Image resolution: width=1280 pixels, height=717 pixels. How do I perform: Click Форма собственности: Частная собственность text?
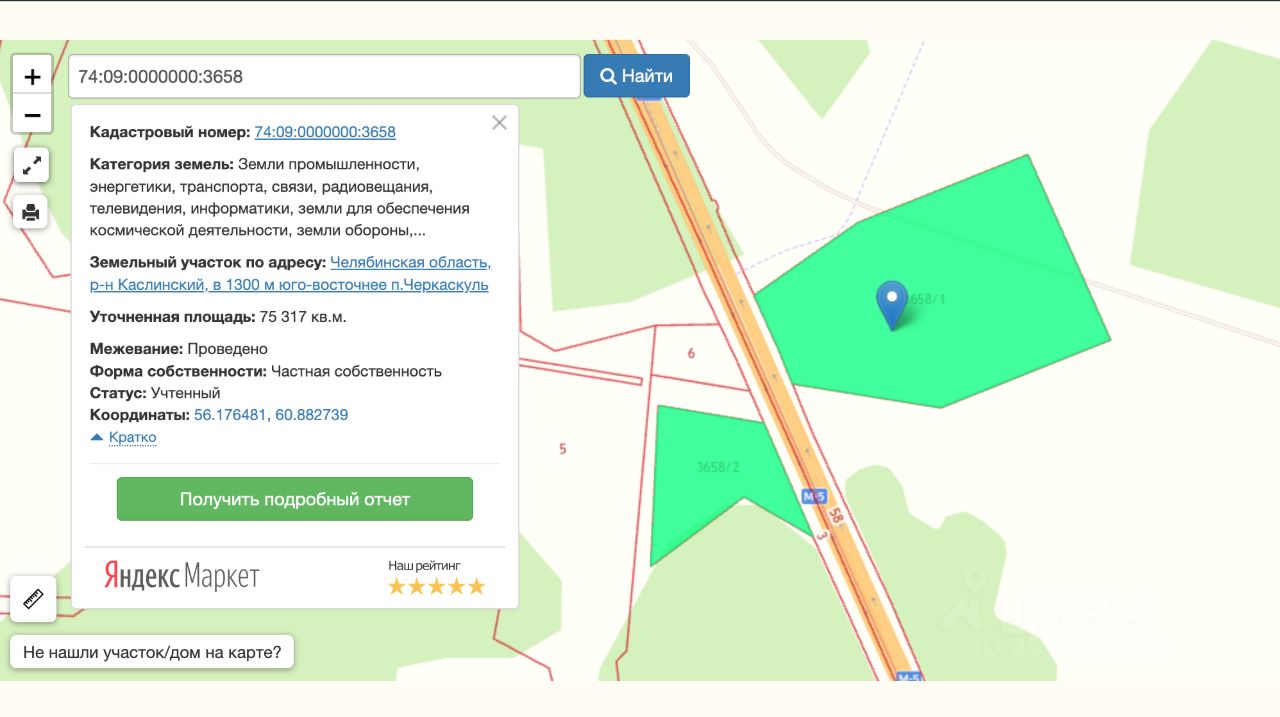click(x=266, y=371)
